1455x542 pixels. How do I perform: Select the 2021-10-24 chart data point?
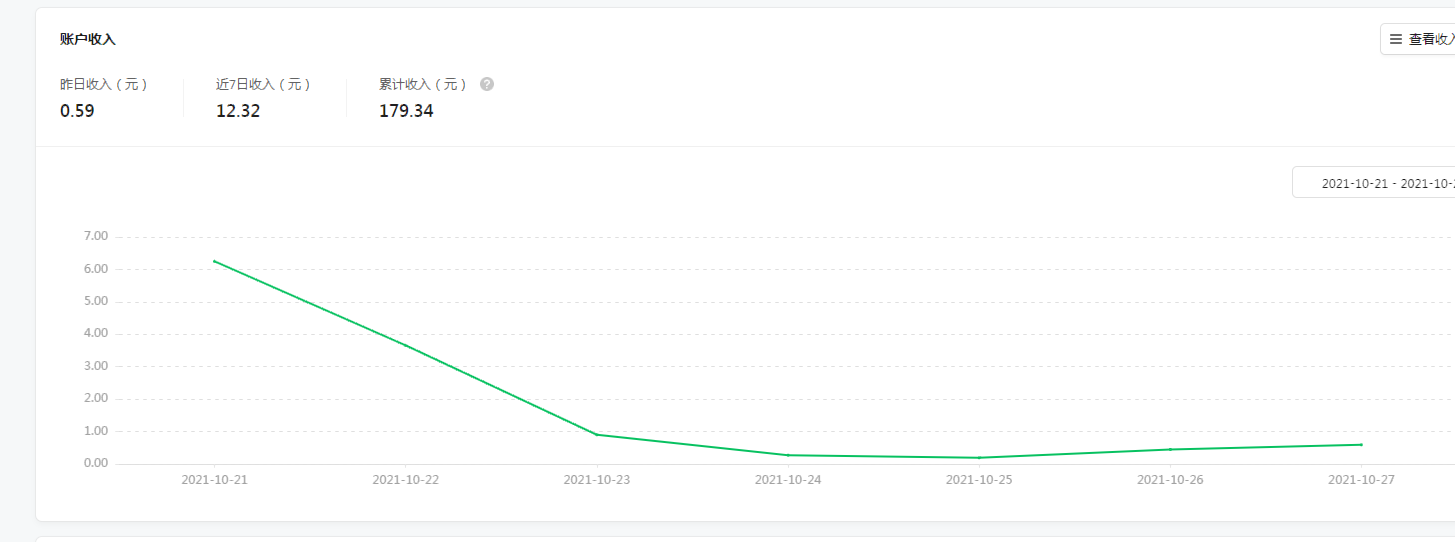788,455
